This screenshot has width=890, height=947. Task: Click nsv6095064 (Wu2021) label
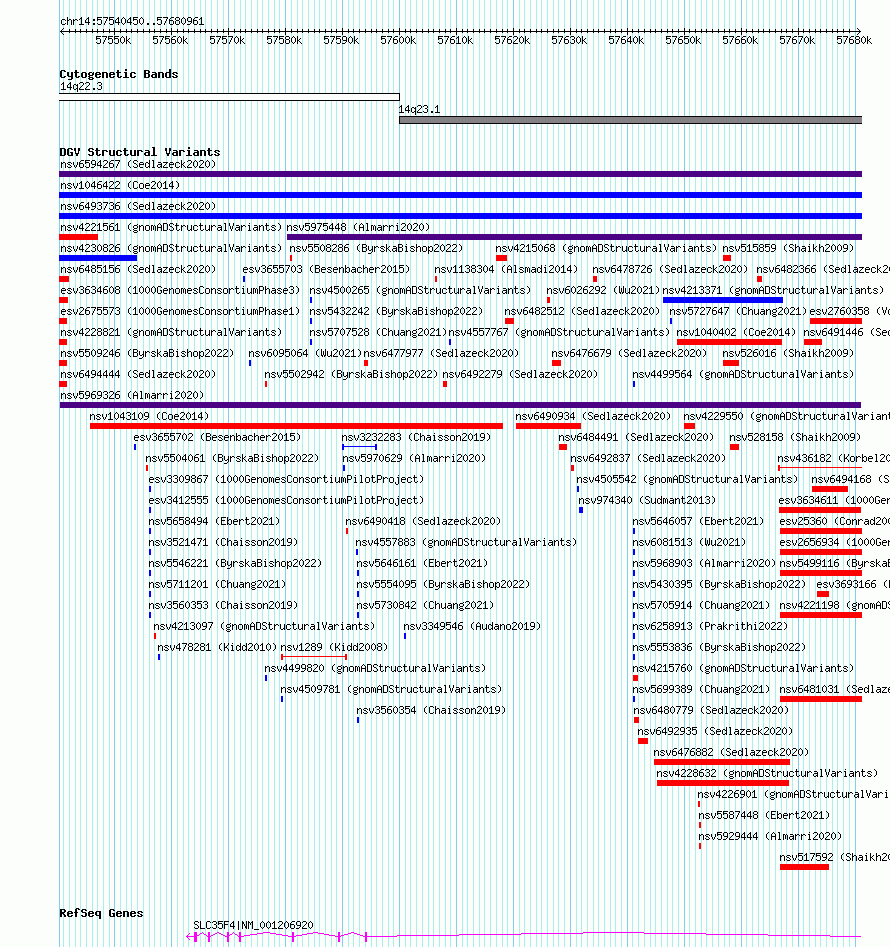[x=305, y=353]
